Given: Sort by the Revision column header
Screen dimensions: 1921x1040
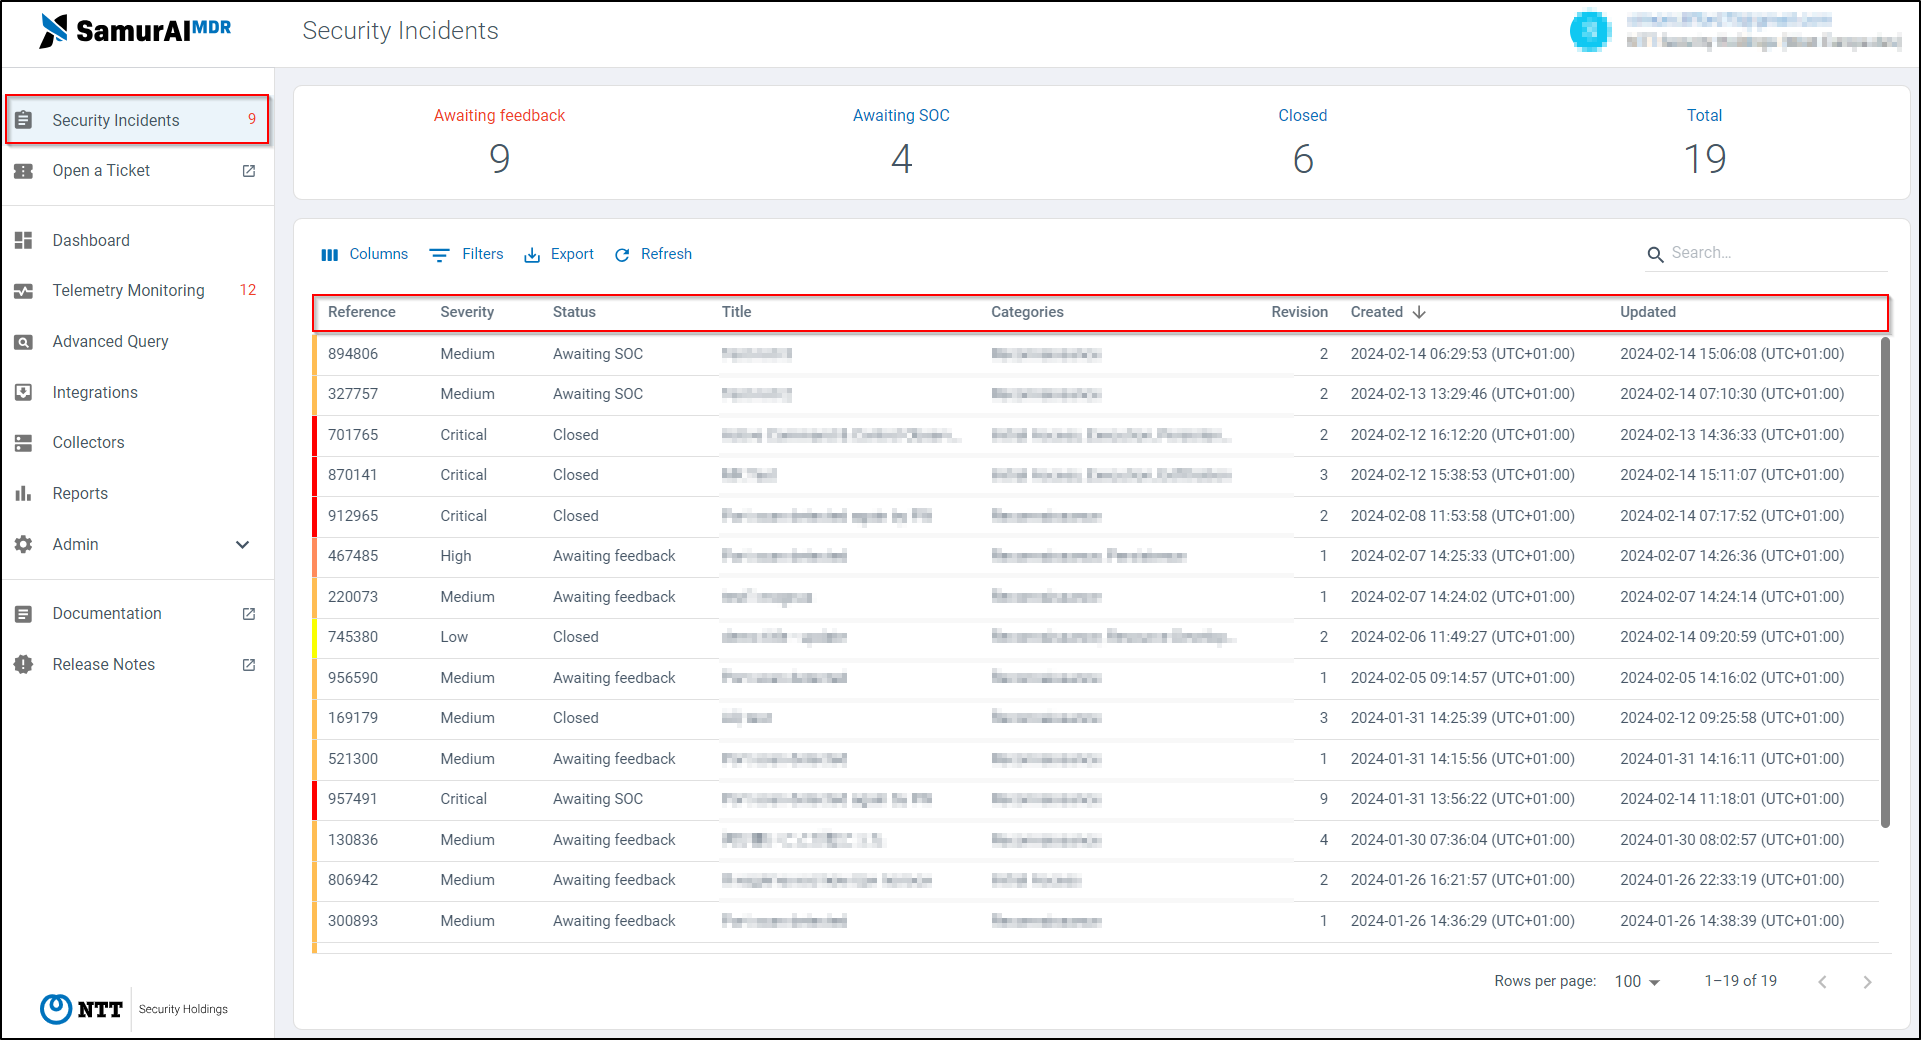Looking at the screenshot, I should [1300, 312].
